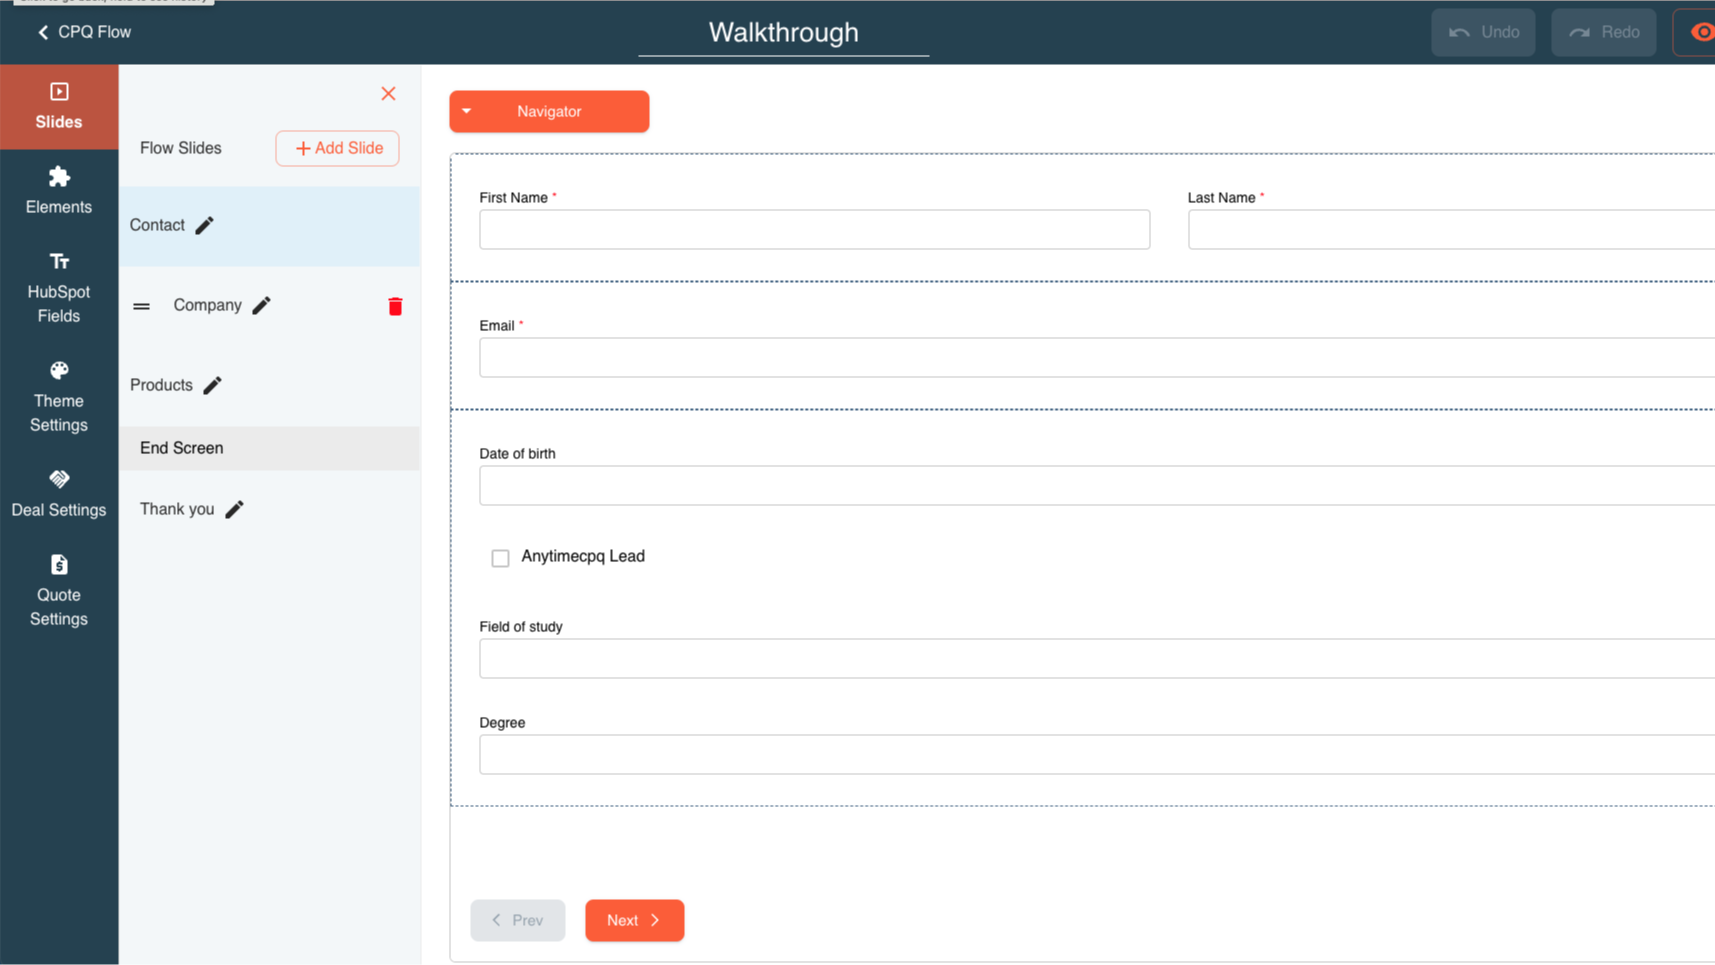Click the Undo button
Screen dimensions: 1715x965
coord(1483,32)
